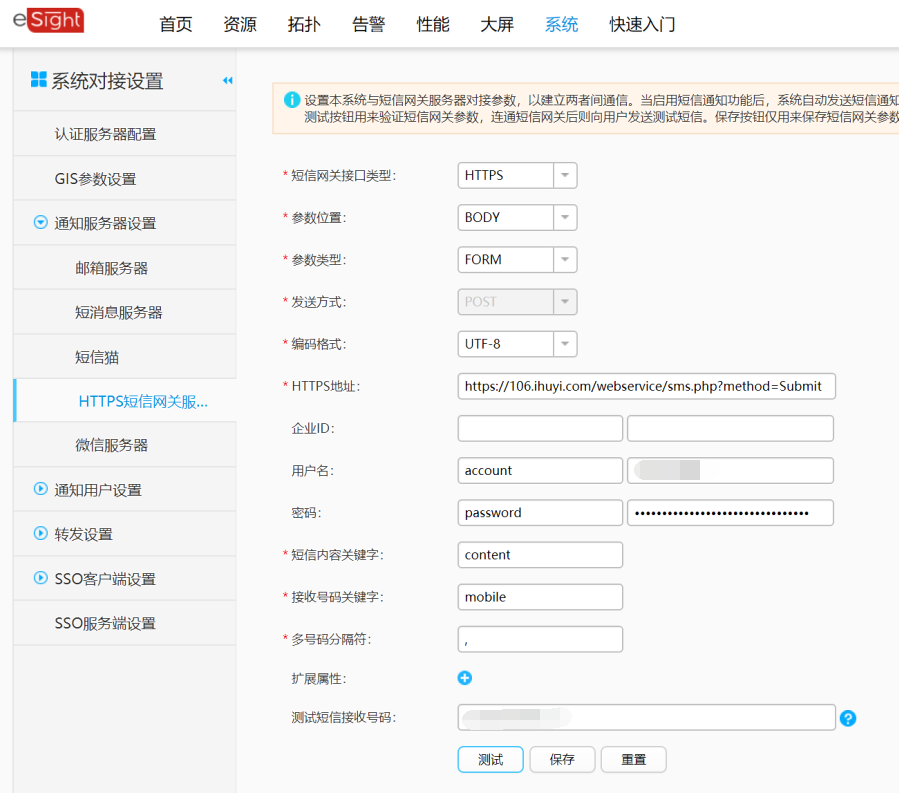
Task: Click the eSight logo
Action: pos(48,21)
